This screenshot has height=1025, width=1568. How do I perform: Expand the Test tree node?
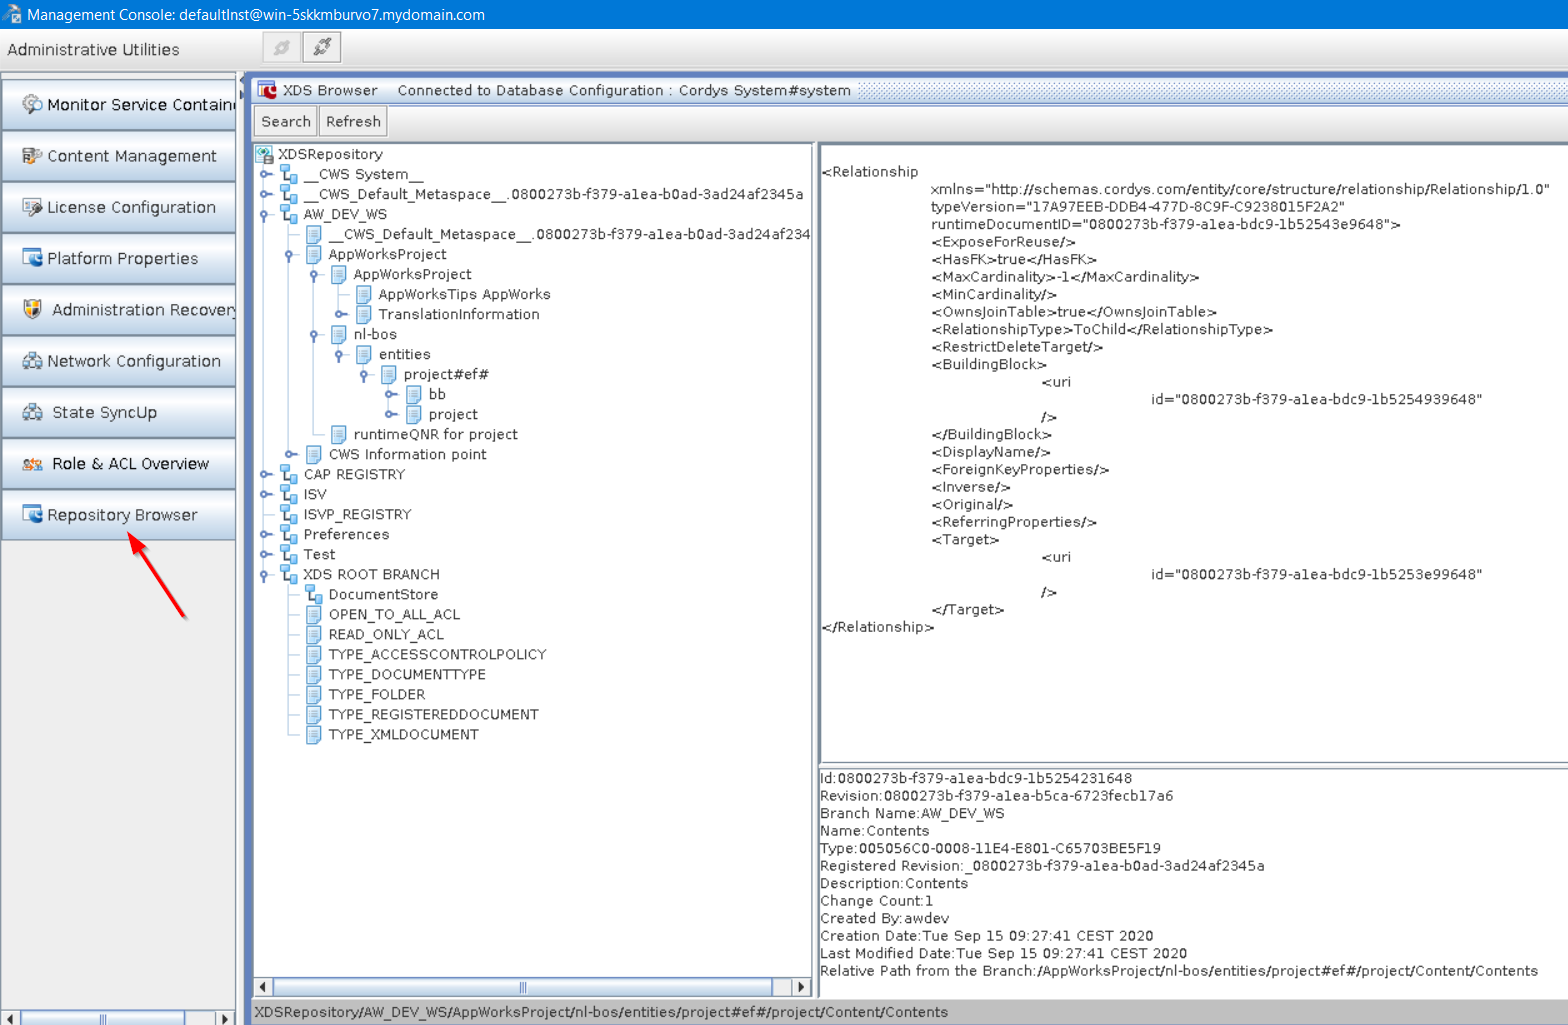pyautogui.click(x=265, y=554)
